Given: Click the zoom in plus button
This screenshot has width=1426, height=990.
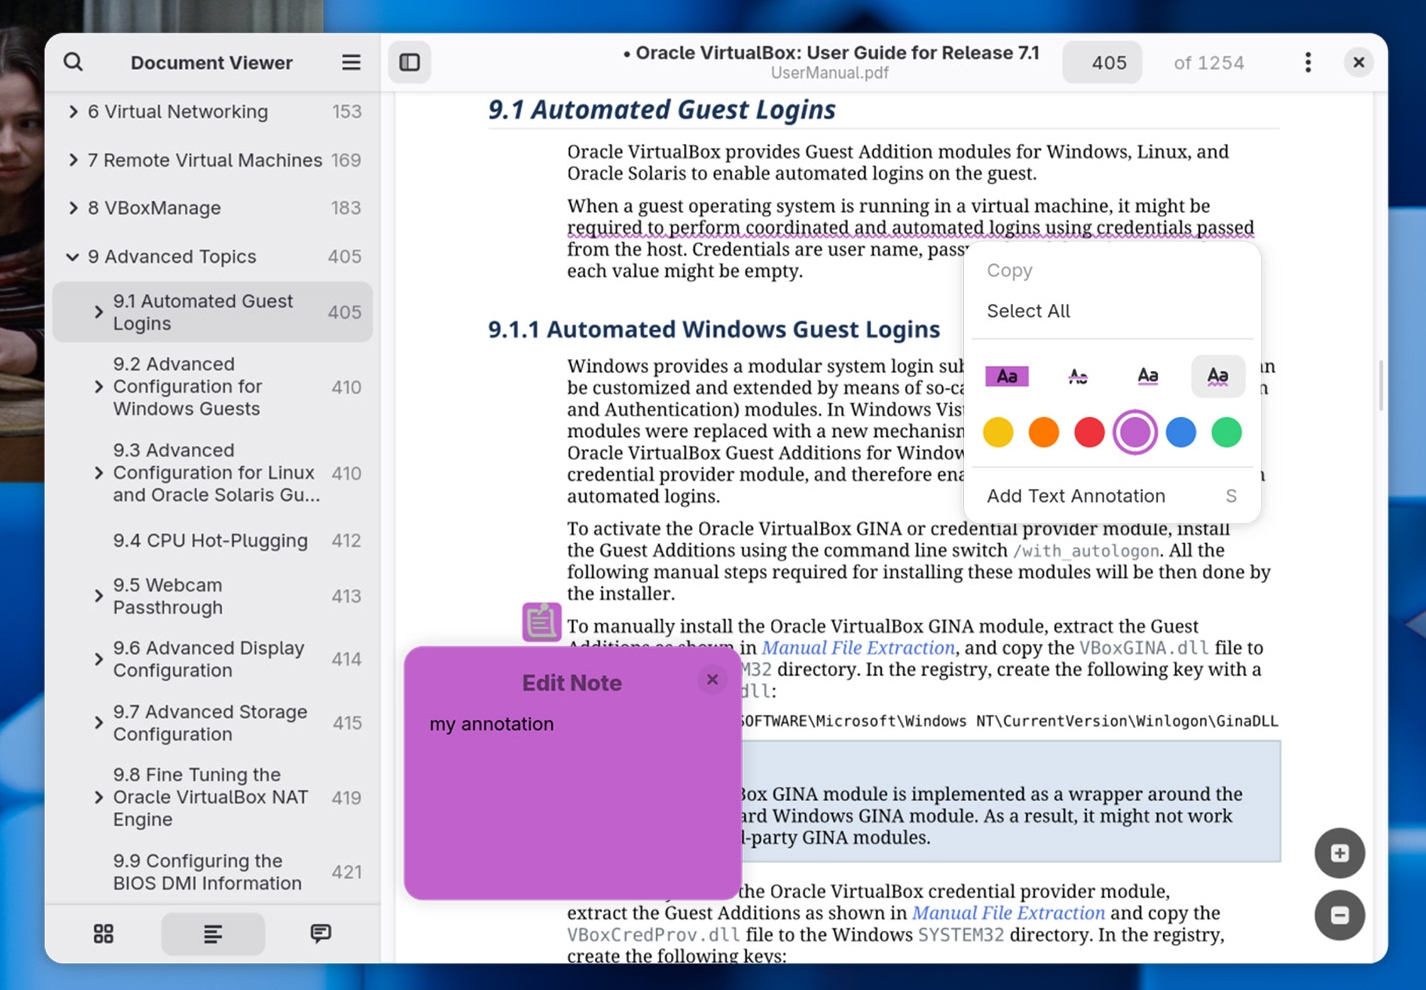Looking at the screenshot, I should [x=1340, y=853].
